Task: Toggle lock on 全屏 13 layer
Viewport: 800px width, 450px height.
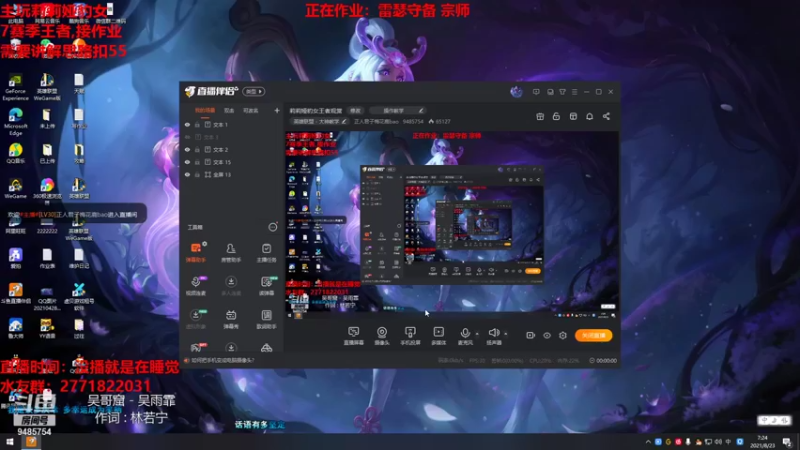Action: click(197, 174)
